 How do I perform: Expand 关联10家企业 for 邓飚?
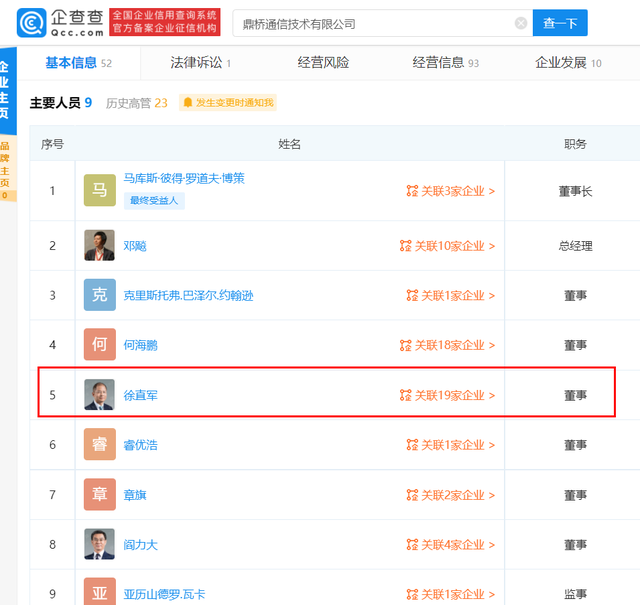click(447, 246)
